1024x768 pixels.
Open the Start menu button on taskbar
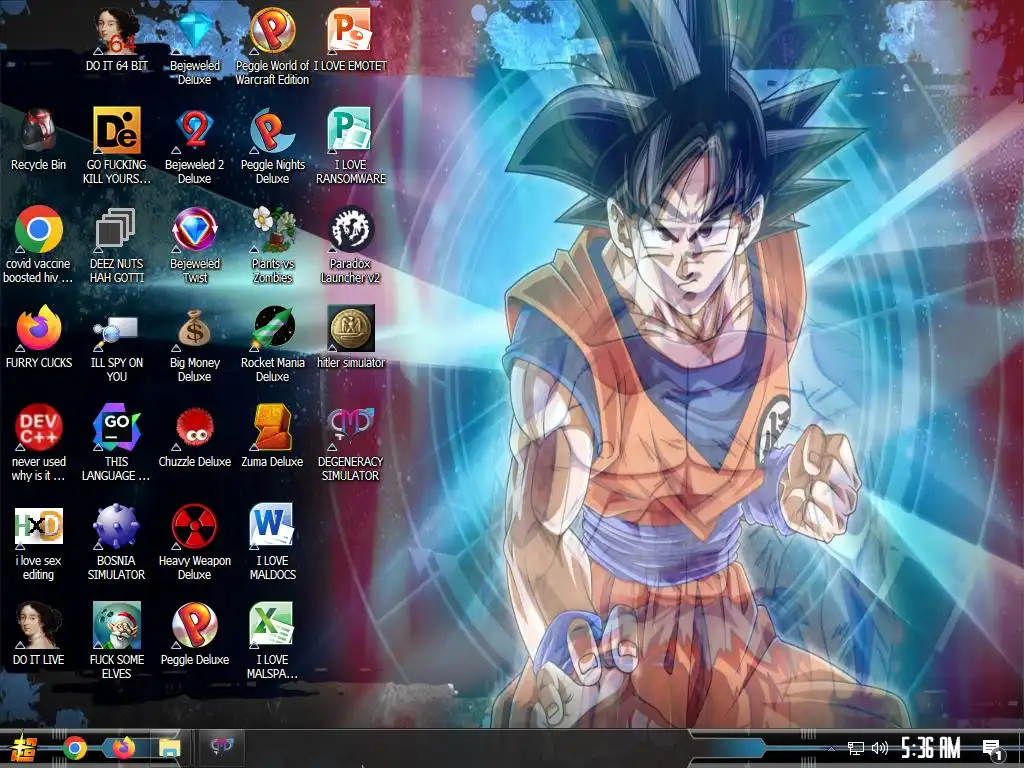24,748
